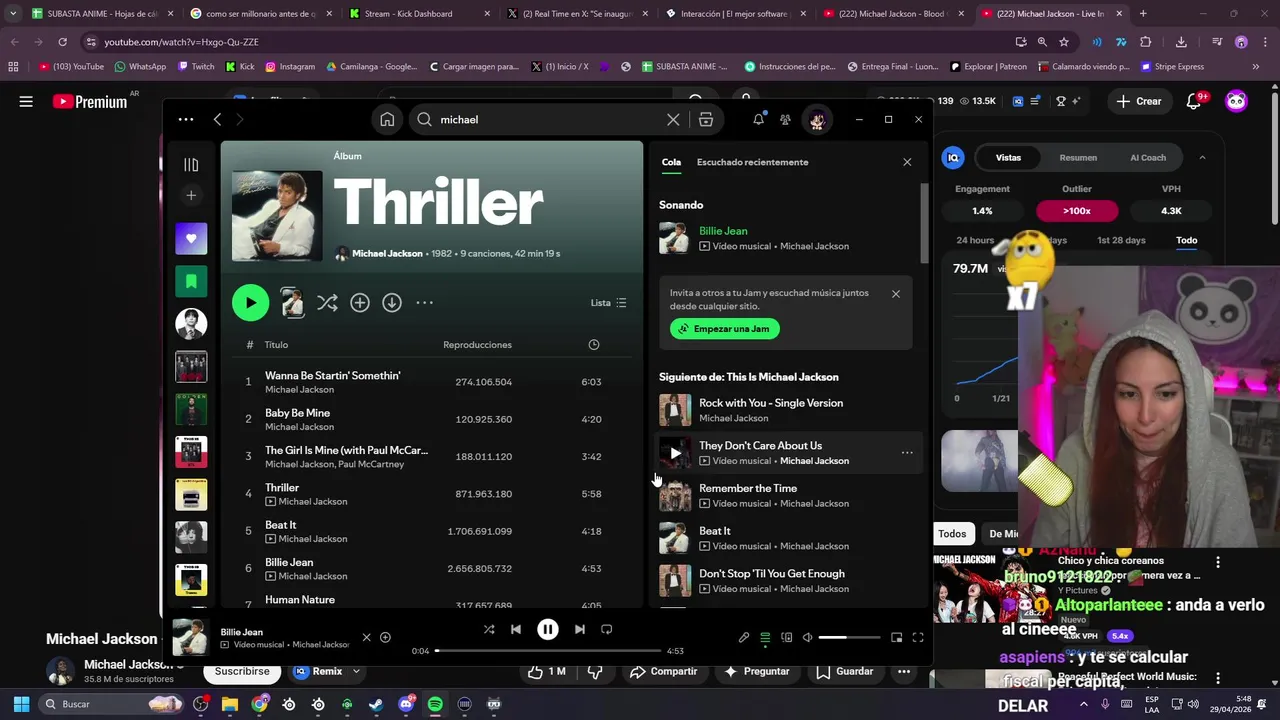Pause Billie Jean playback

(x=548, y=629)
